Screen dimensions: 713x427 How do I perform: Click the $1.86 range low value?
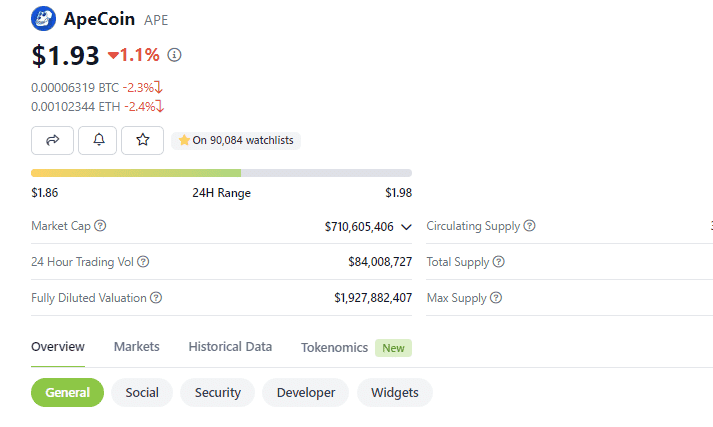pyautogui.click(x=45, y=193)
